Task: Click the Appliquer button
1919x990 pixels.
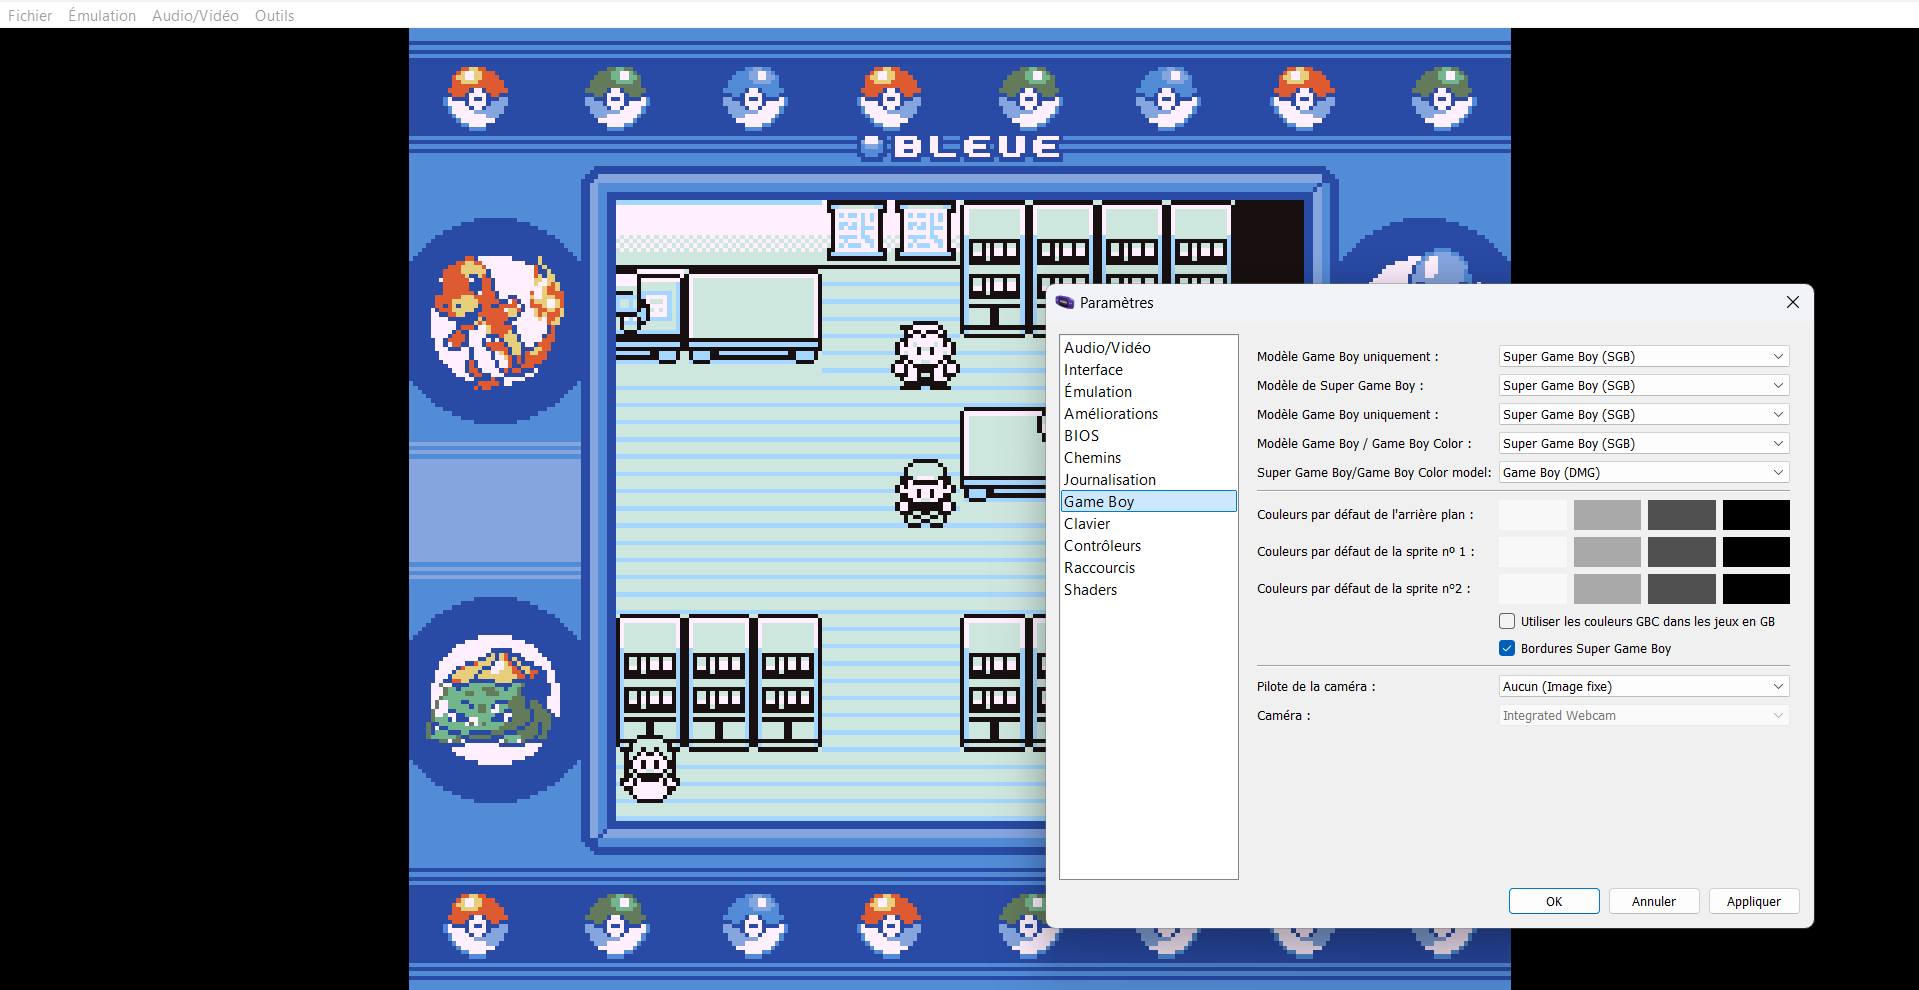Action: click(x=1754, y=901)
